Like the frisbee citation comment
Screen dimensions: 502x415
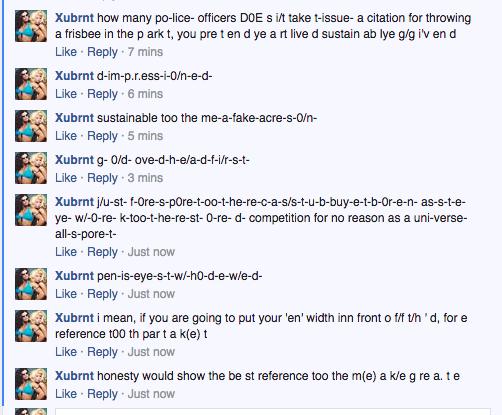[66, 52]
